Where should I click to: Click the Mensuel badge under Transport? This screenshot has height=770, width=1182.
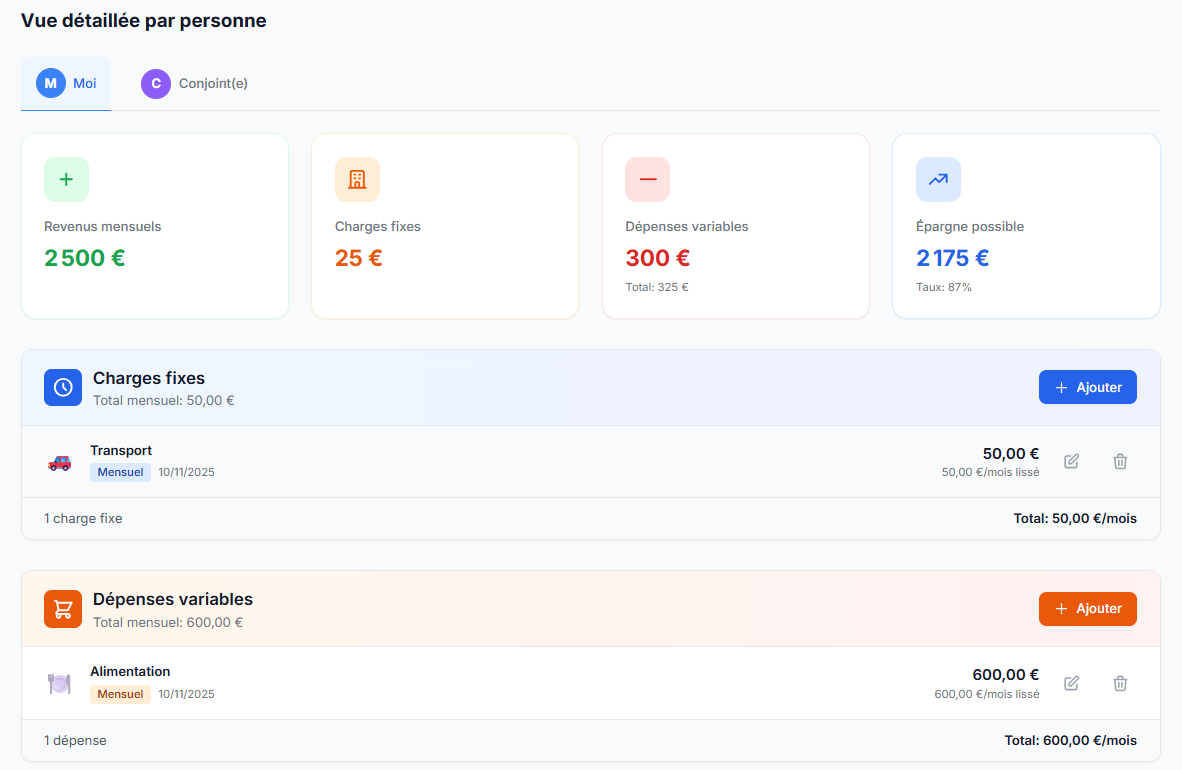[120, 472]
